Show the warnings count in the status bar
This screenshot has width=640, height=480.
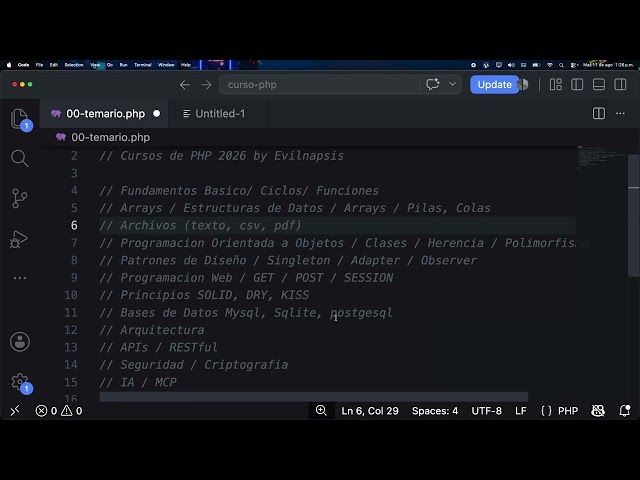pyautogui.click(x=71, y=411)
